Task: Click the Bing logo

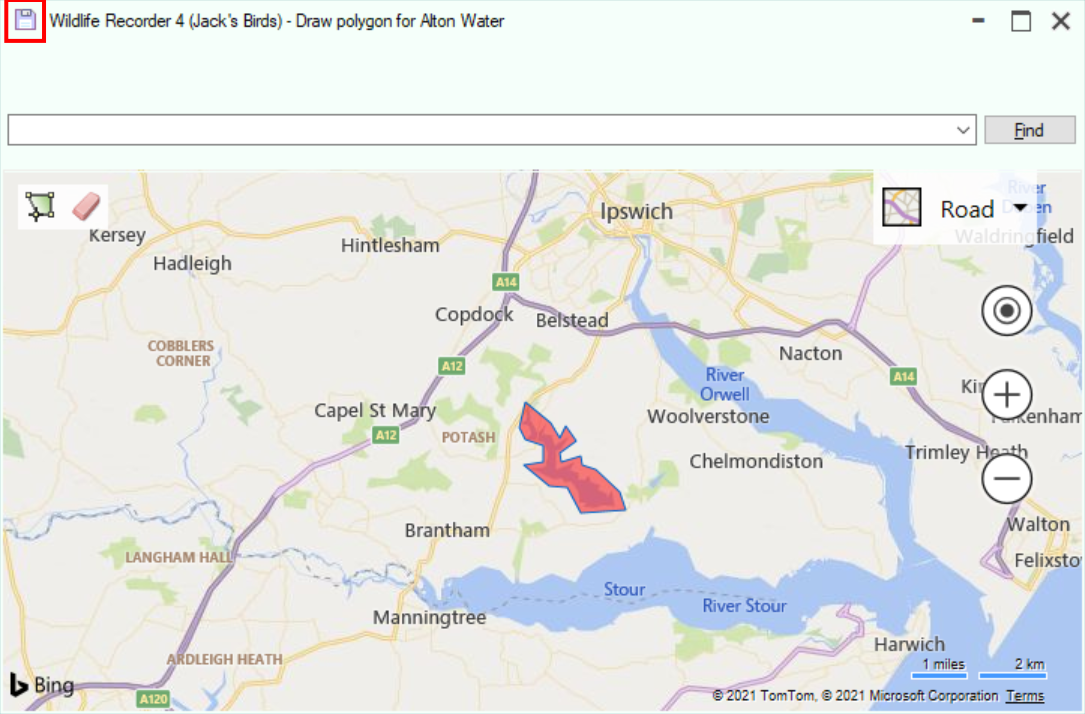Action: [42, 685]
